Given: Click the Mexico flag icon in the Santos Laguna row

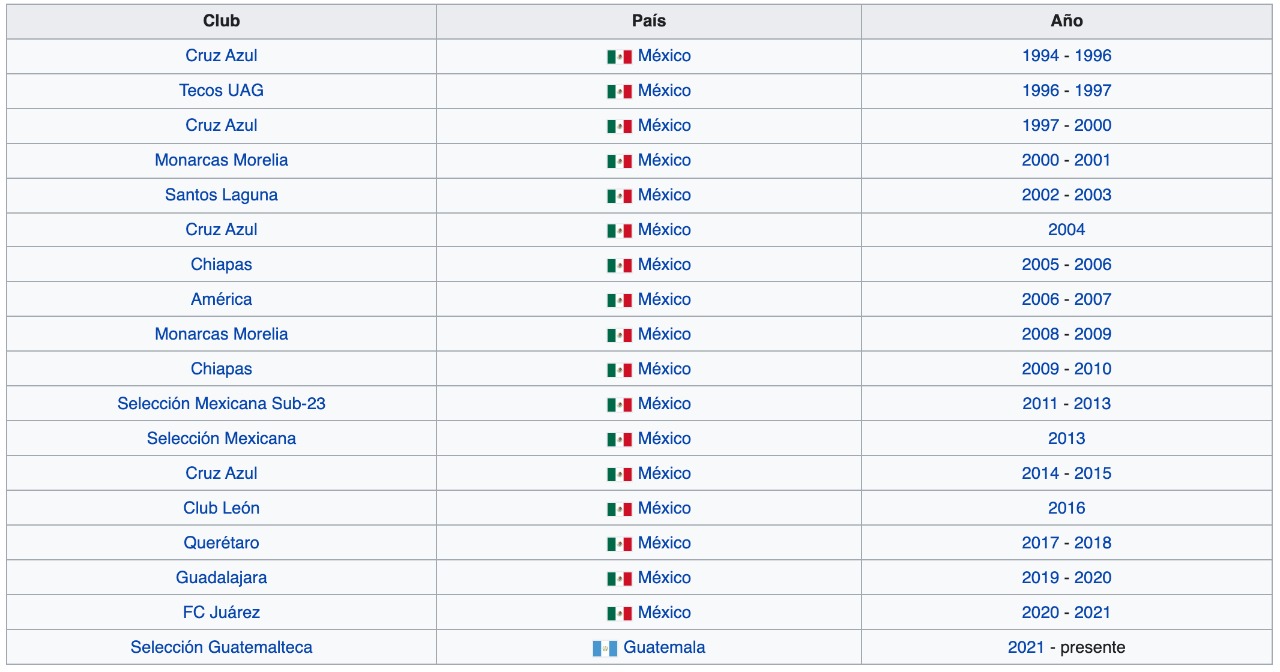Looking at the screenshot, I should (619, 196).
